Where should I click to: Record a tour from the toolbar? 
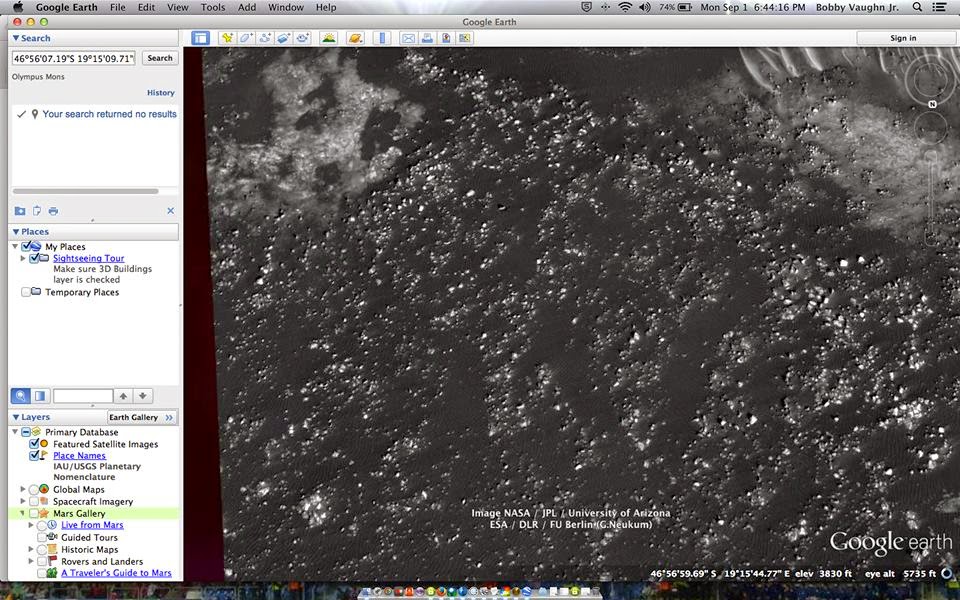click(x=303, y=38)
